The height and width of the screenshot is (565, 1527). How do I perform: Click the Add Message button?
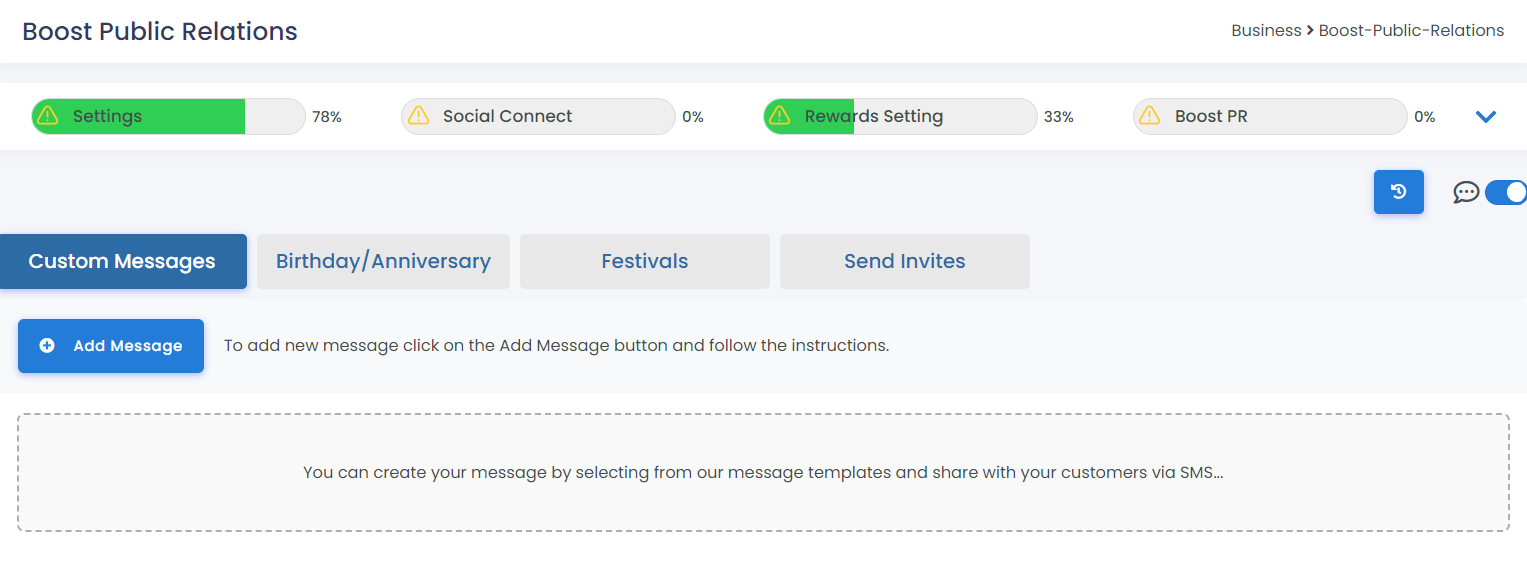tap(111, 346)
